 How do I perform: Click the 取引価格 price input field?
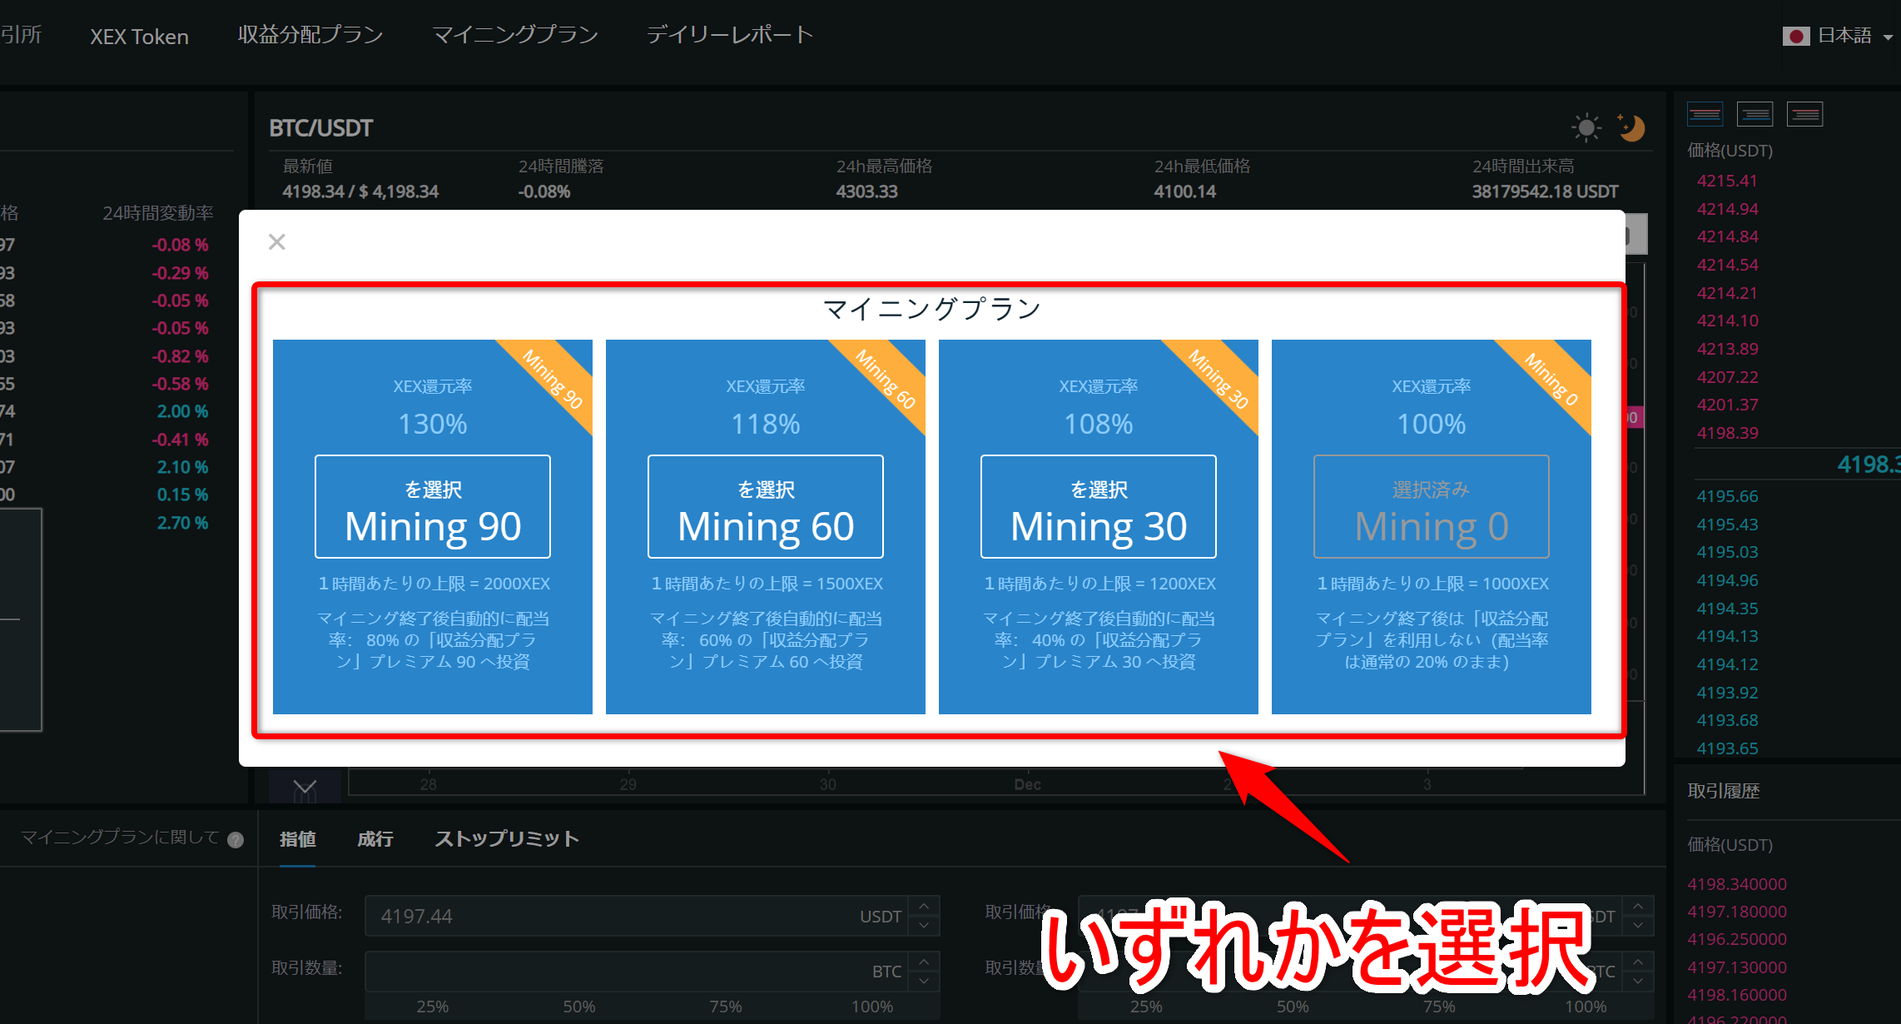pos(600,915)
